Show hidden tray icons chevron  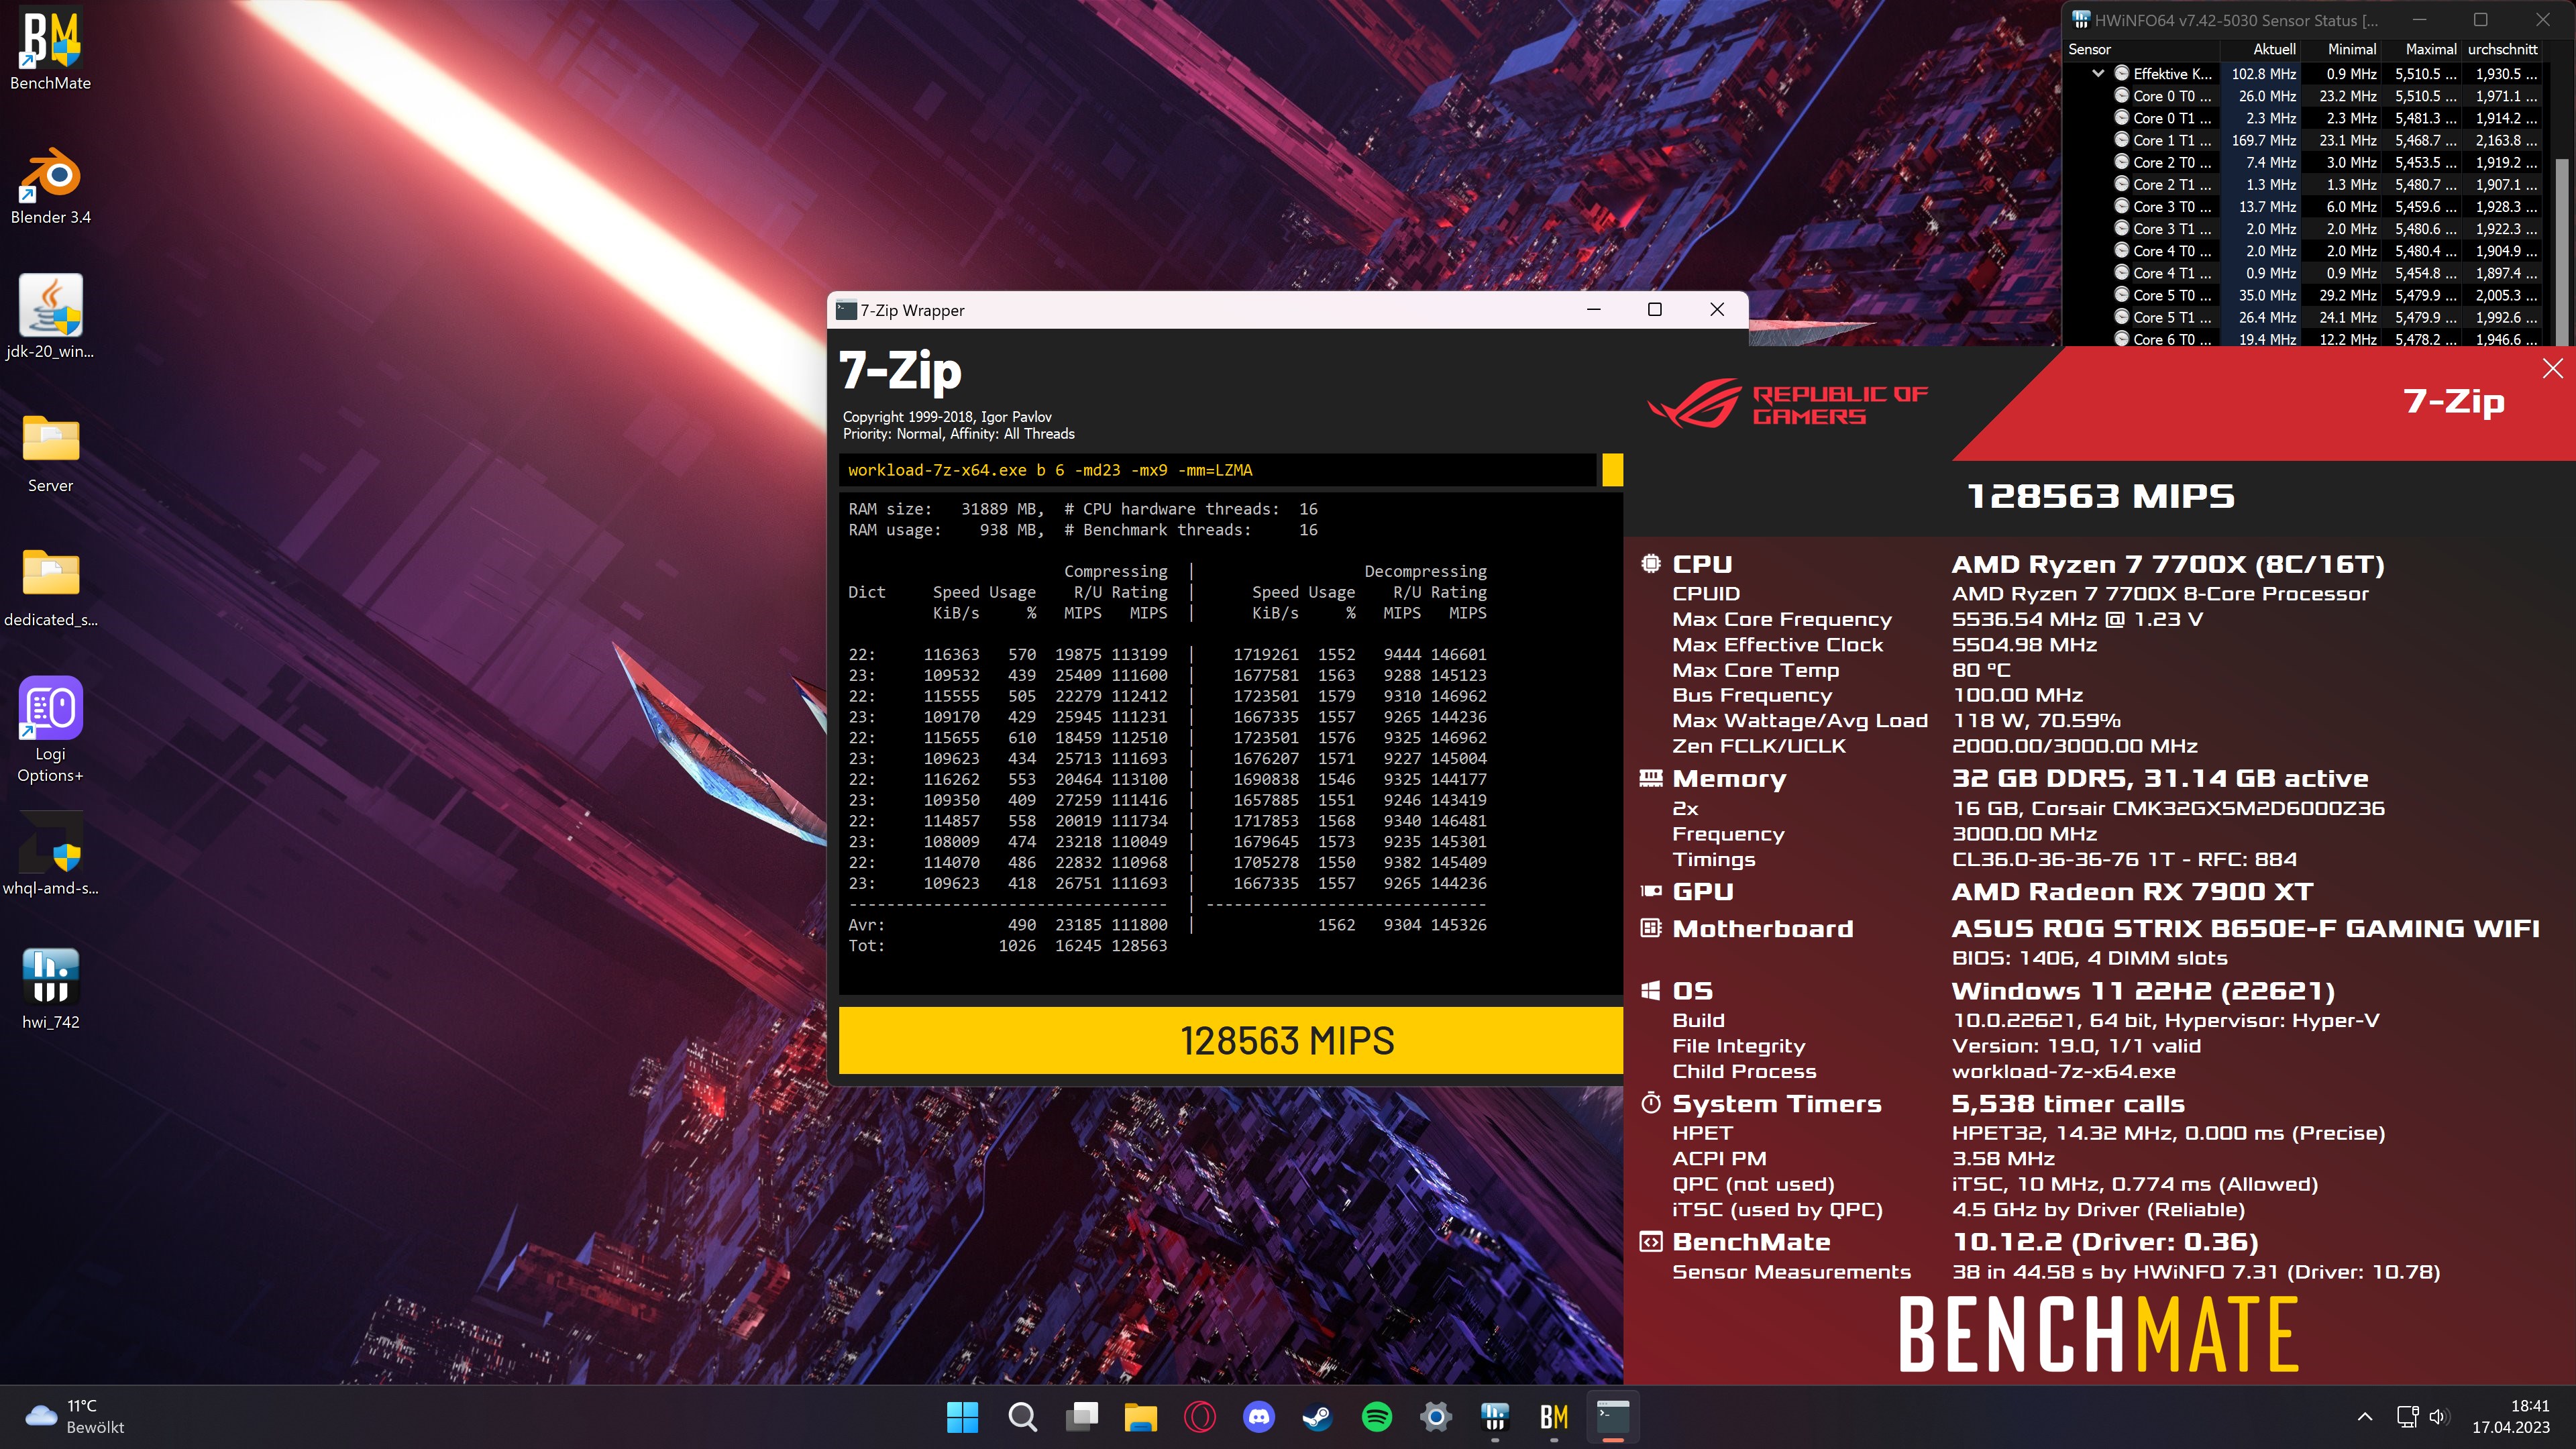point(2365,1416)
